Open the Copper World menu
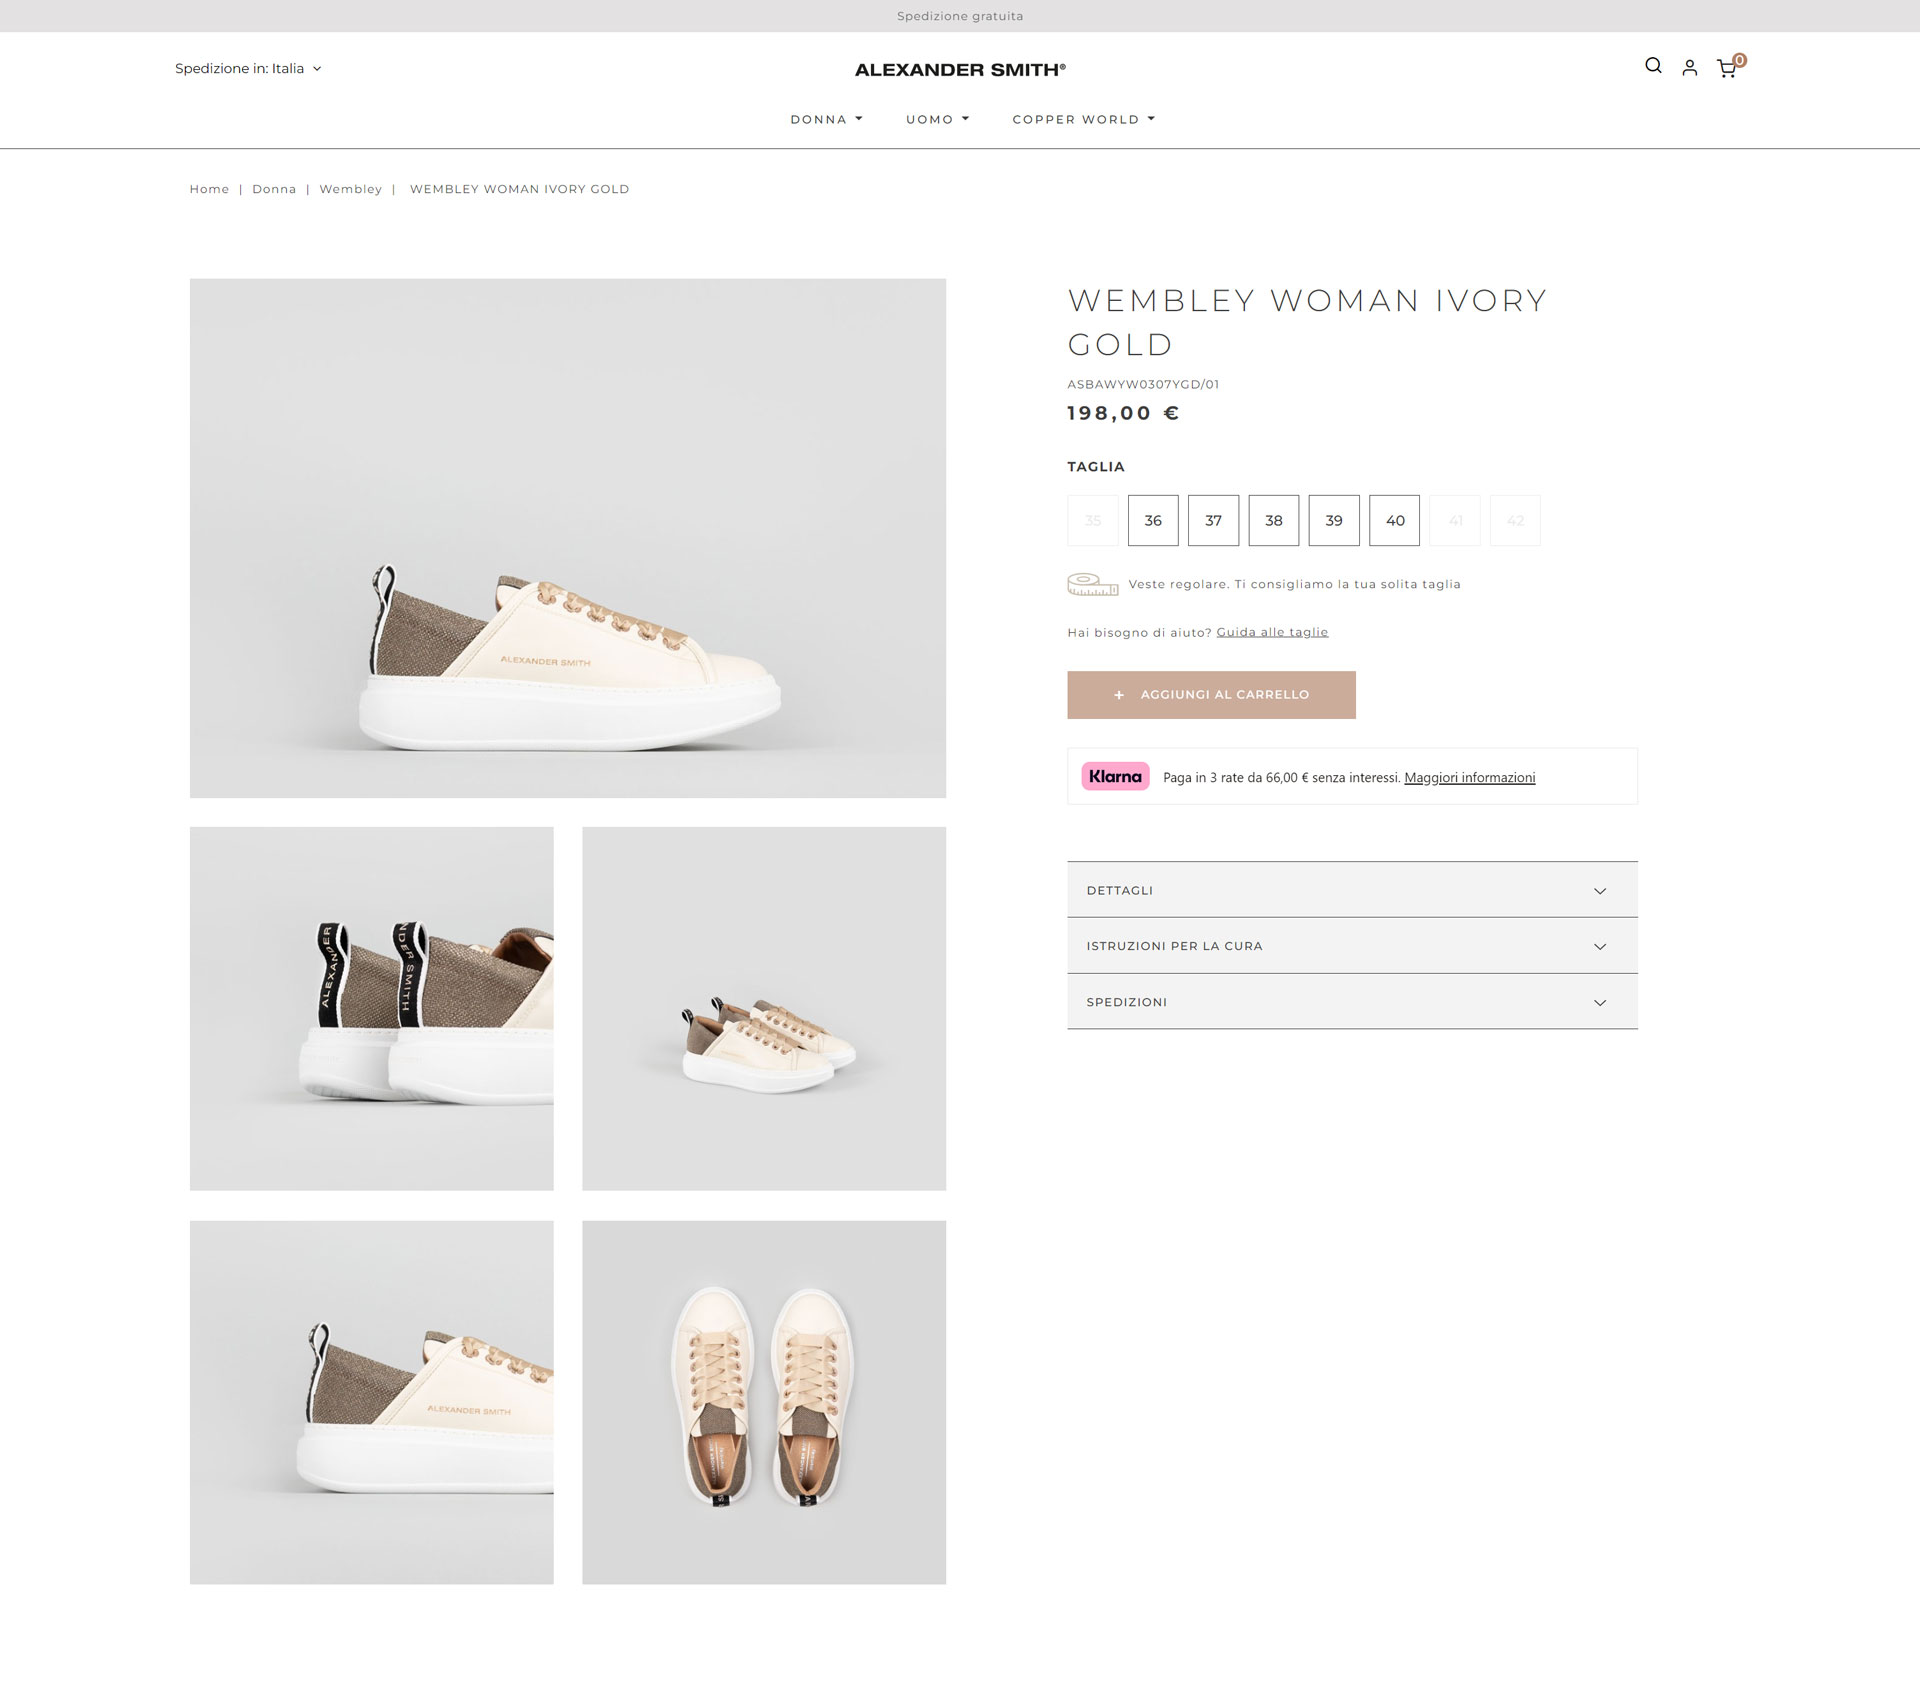1920x1708 pixels. [1083, 120]
